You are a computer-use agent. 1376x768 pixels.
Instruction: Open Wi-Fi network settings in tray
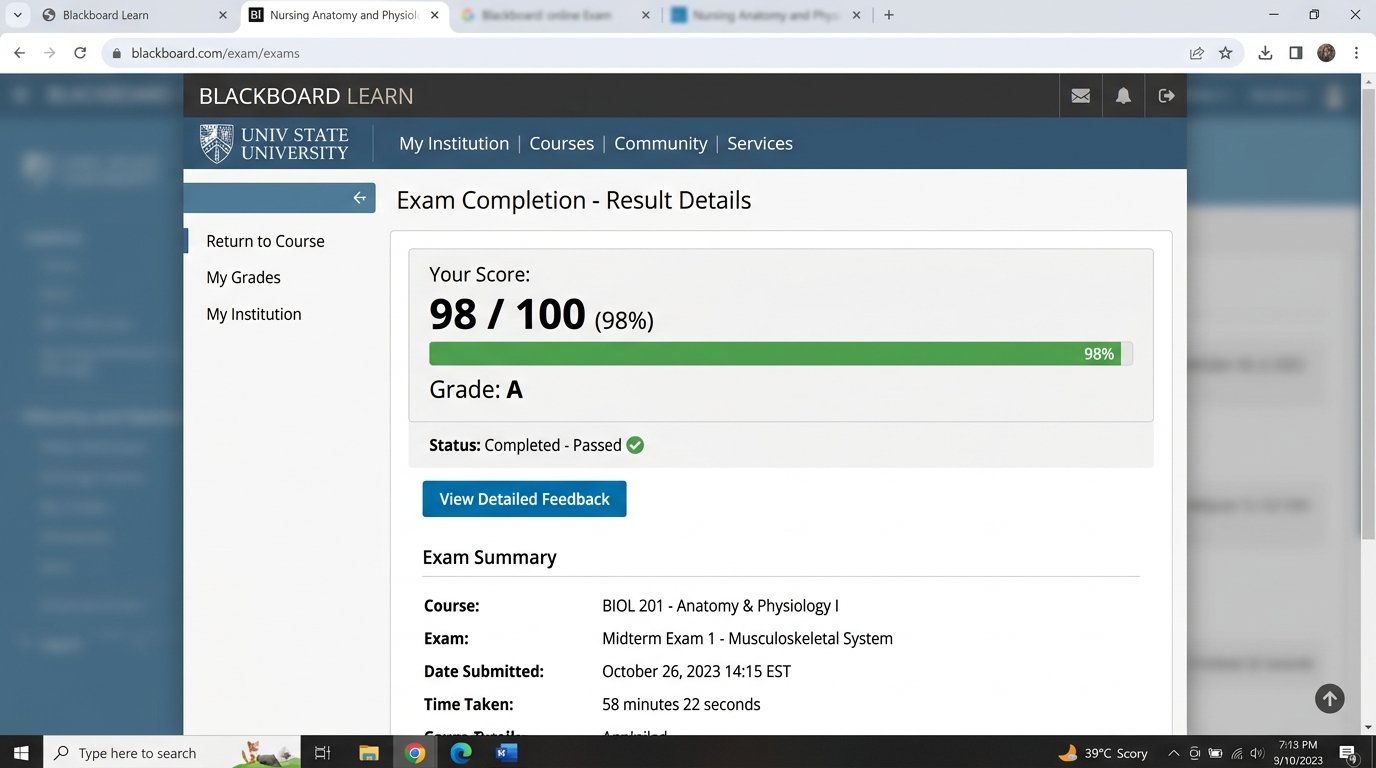(x=1237, y=753)
